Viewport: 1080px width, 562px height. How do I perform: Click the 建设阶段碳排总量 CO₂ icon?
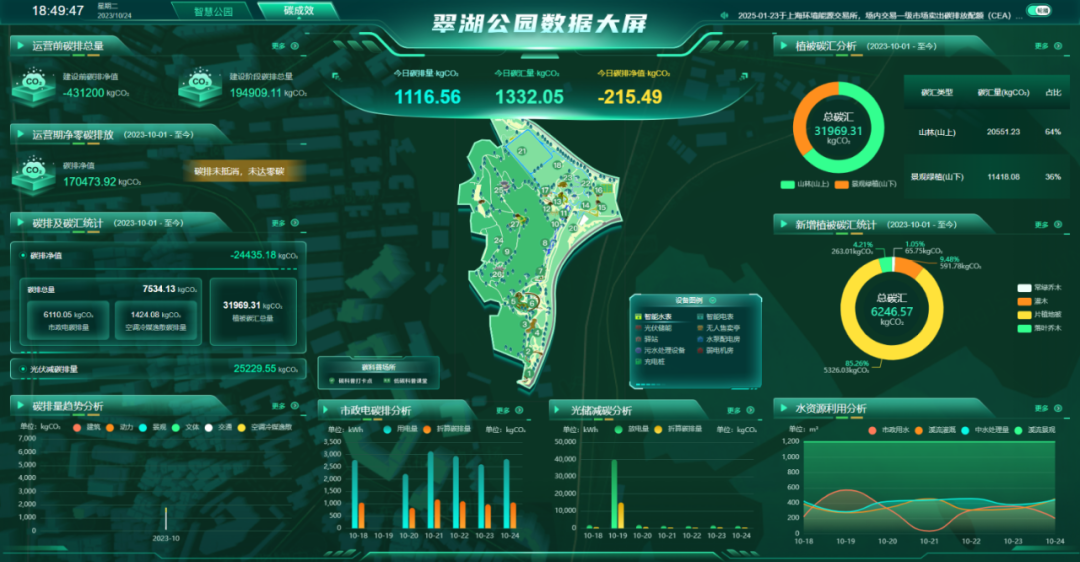pos(200,85)
